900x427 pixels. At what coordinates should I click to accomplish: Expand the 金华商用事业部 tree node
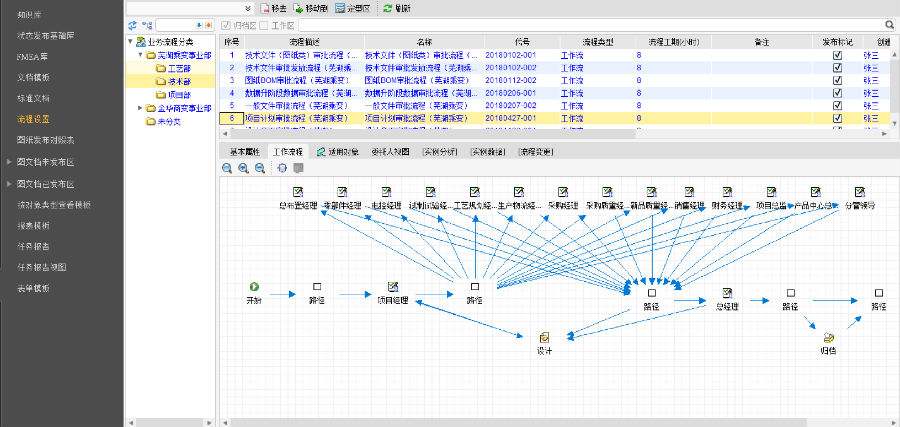click(139, 108)
